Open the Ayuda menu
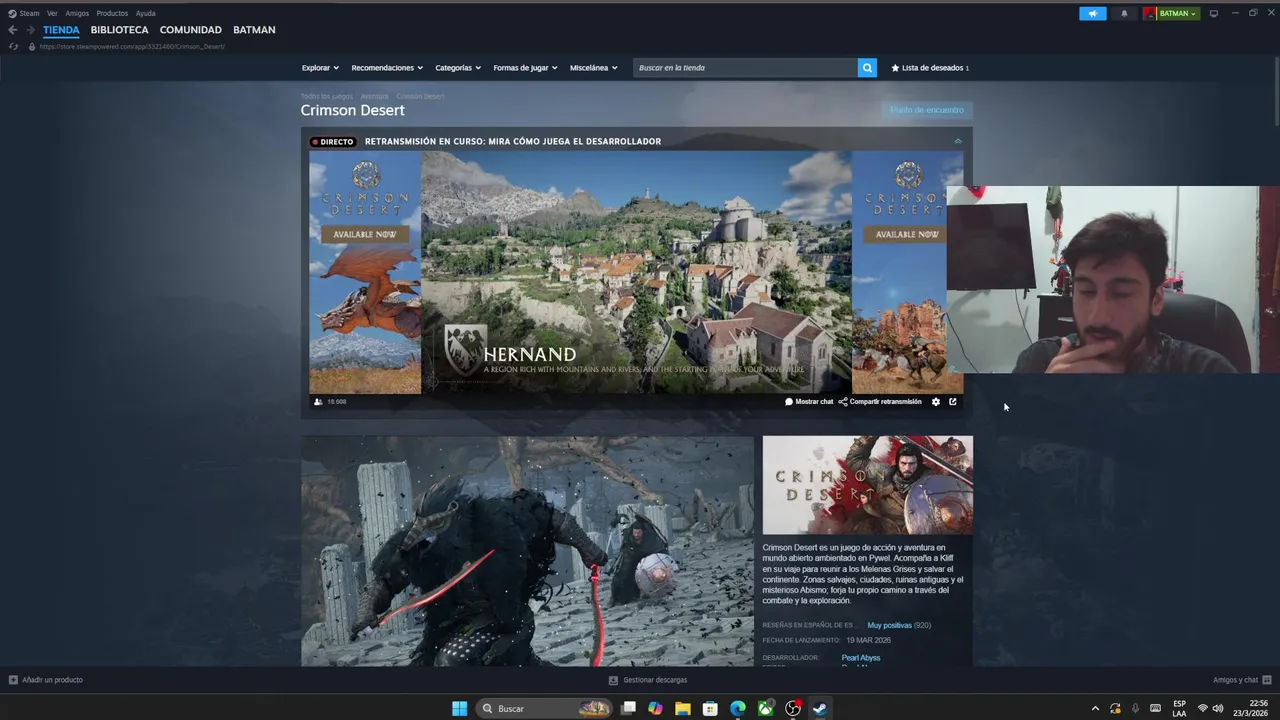 (x=145, y=13)
